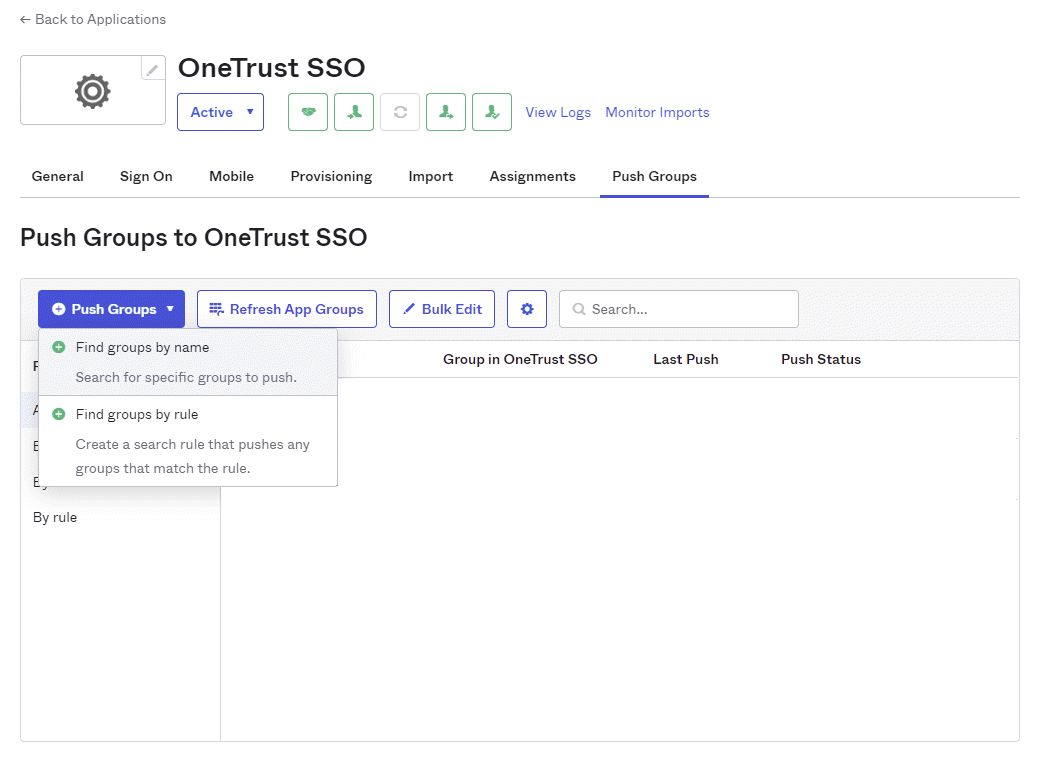
Task: Click the grid icon on Refresh App Groups
Action: click(x=216, y=309)
